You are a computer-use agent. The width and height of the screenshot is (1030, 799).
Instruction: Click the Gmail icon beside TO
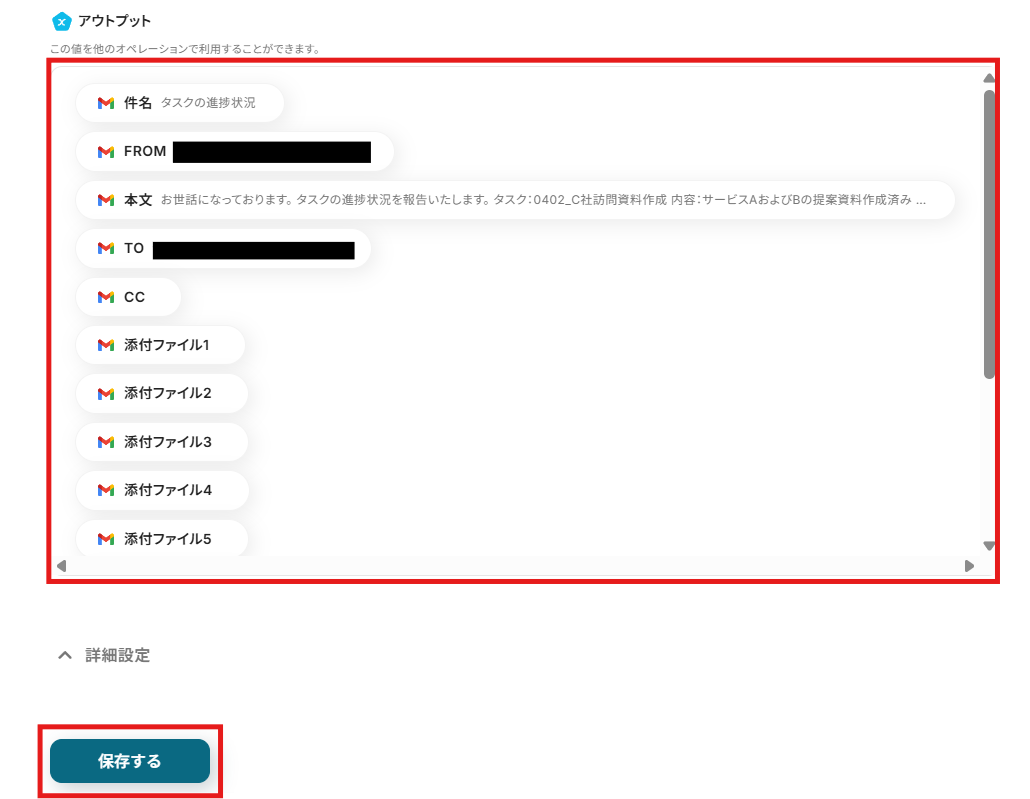[106, 248]
